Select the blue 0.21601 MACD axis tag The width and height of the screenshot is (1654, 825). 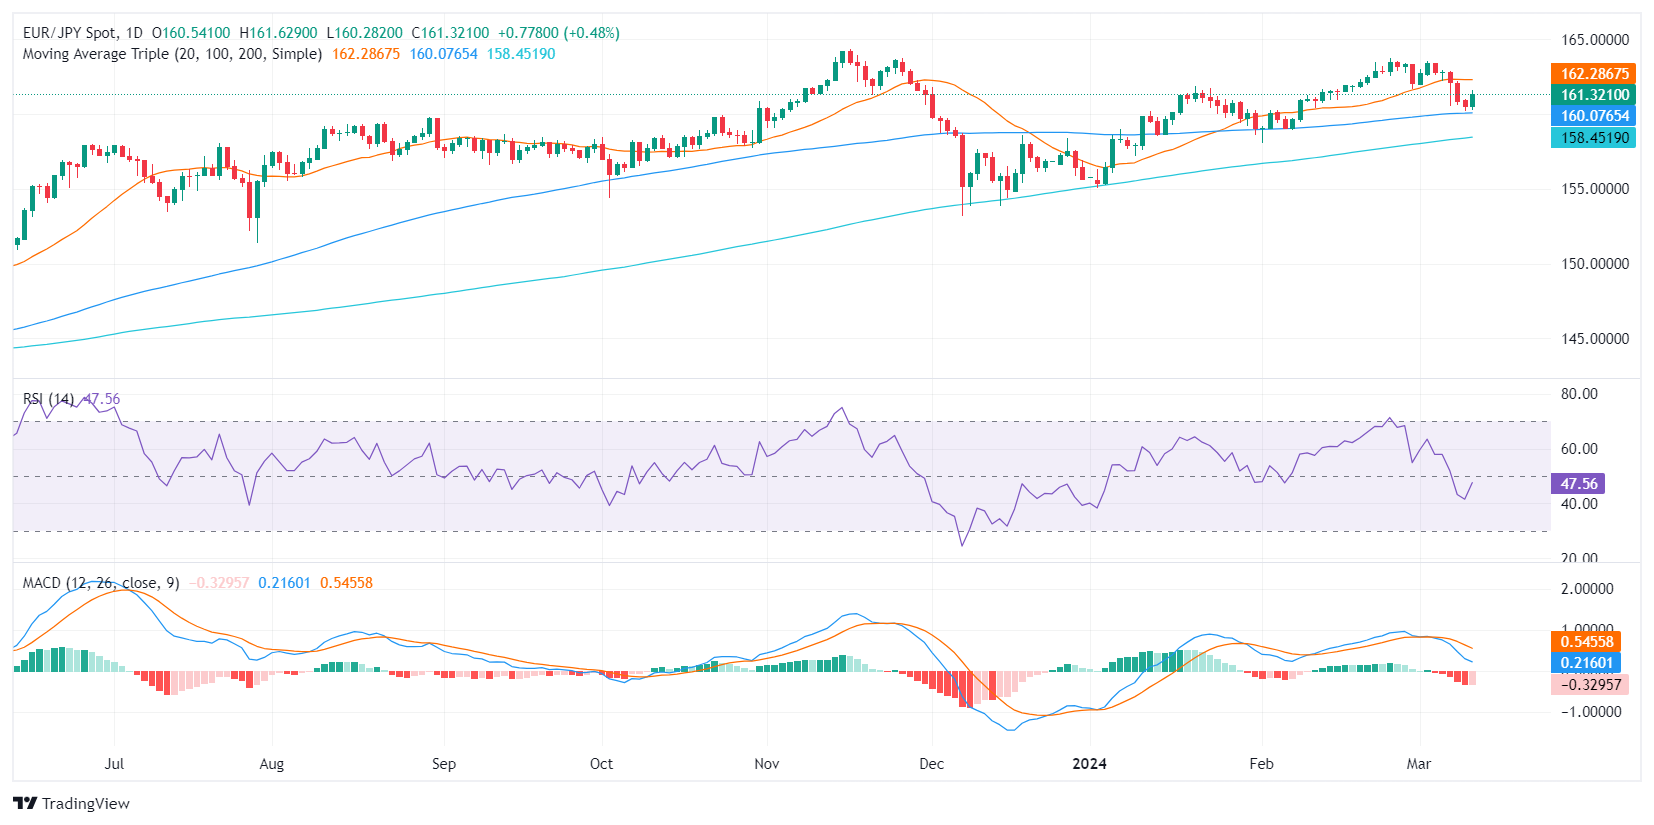1587,662
